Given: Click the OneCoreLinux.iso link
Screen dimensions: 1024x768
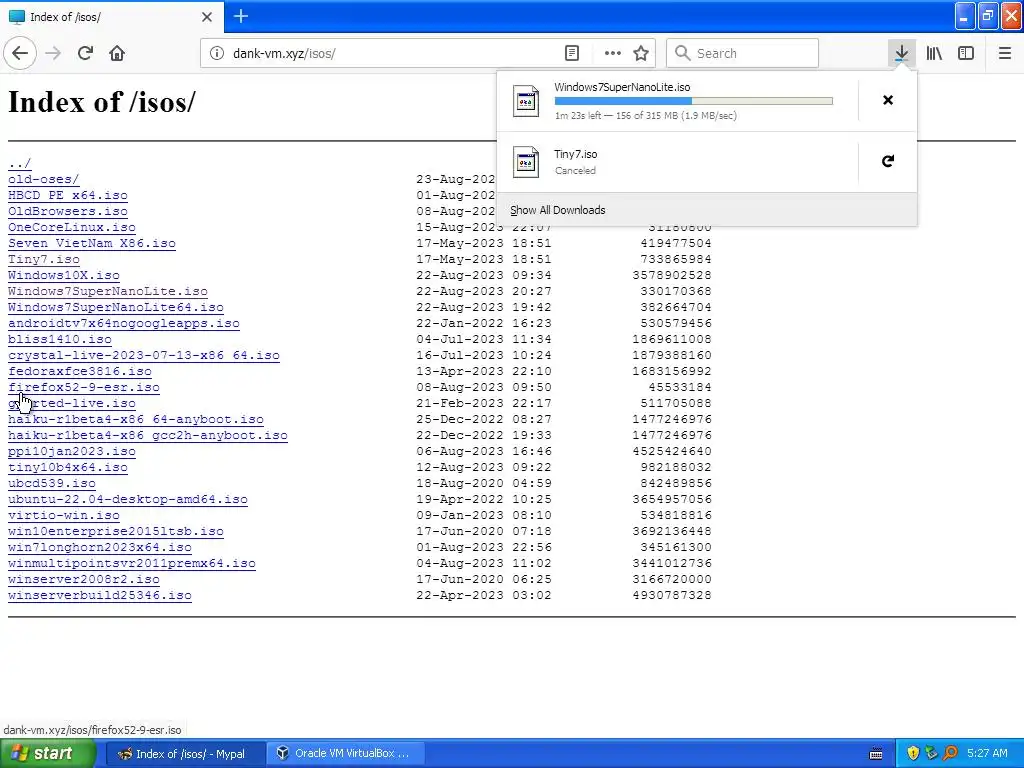Looking at the screenshot, I should (72, 227).
